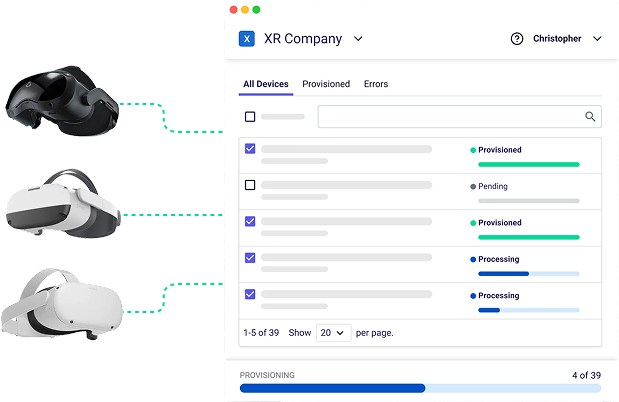Click the all-white Quest-style headset image
The height and width of the screenshot is (402, 619).
(62, 304)
